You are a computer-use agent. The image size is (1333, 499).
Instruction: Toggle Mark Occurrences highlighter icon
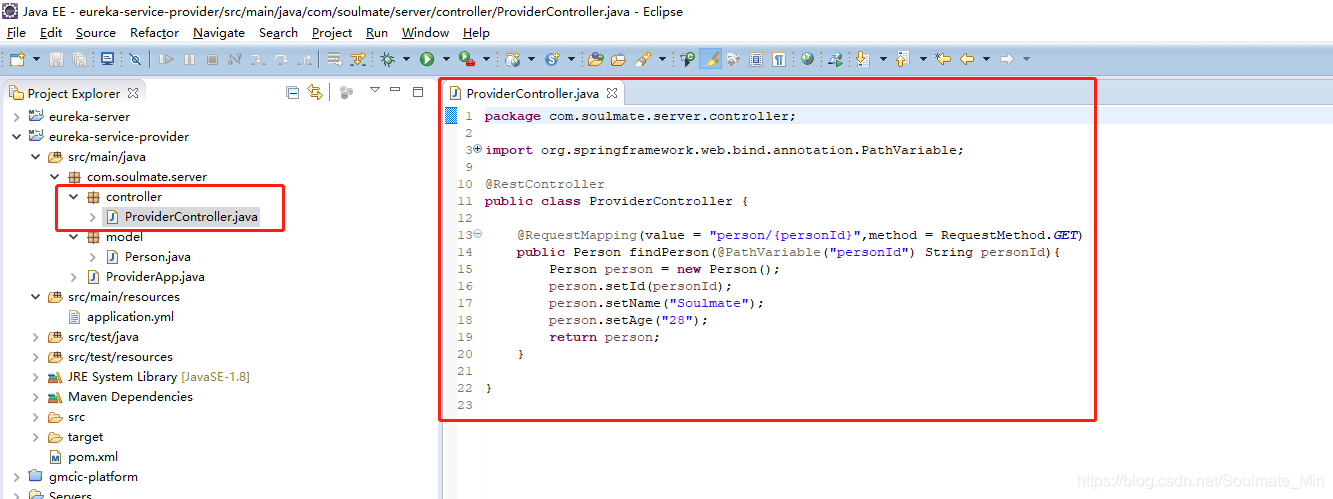[x=711, y=60]
